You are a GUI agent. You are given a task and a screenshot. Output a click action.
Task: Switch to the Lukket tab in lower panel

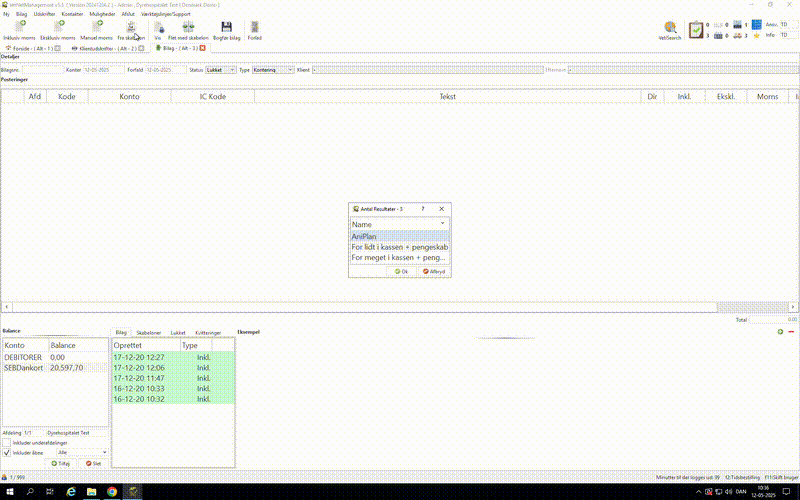pyautogui.click(x=178, y=333)
